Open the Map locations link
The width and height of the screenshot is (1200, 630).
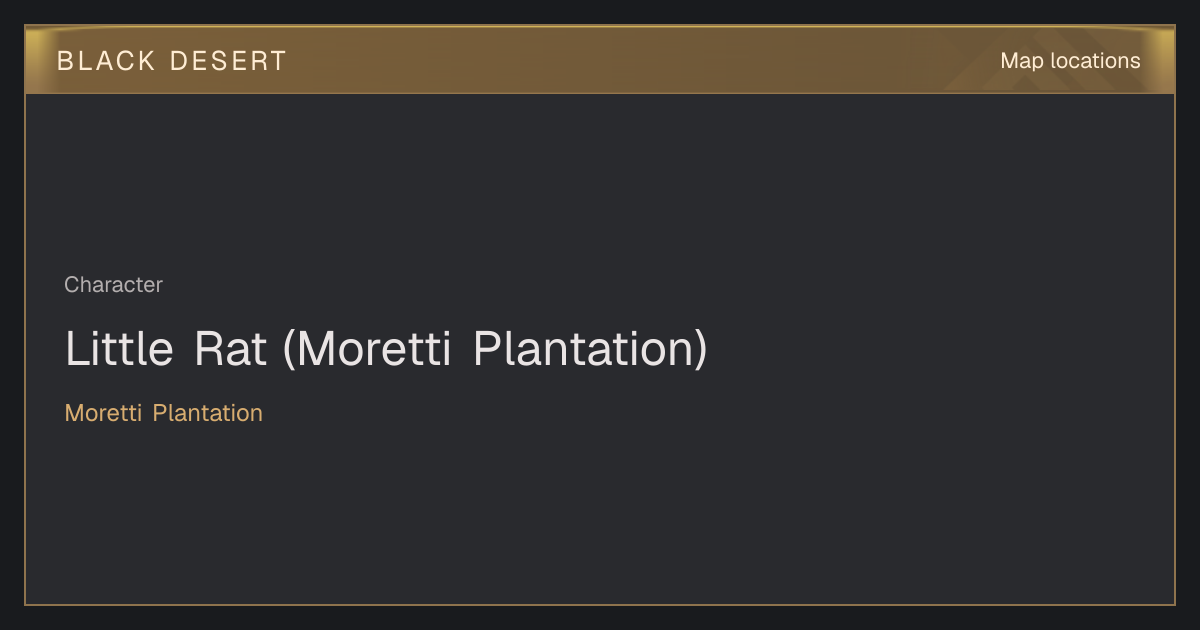[x=1070, y=61]
